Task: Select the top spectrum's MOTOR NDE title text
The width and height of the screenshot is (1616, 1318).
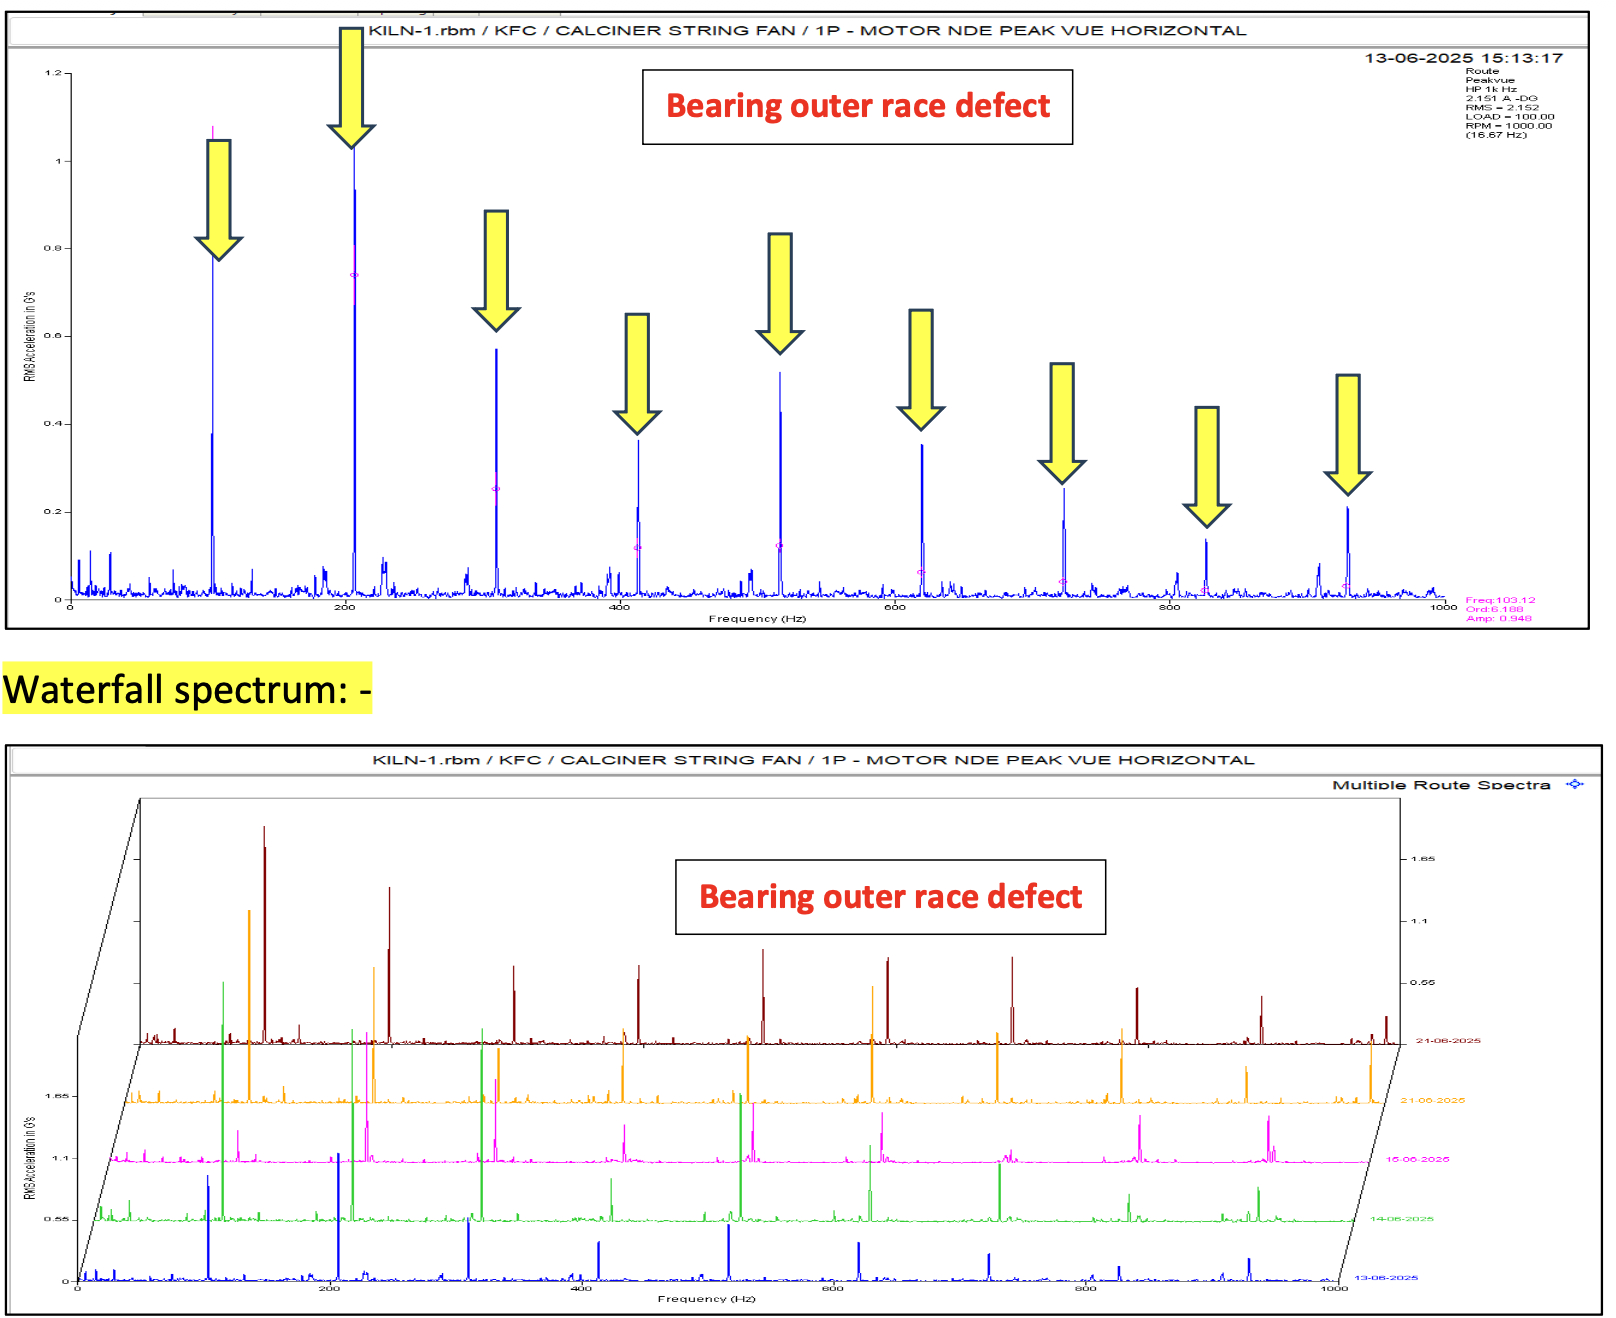Action: point(807,30)
